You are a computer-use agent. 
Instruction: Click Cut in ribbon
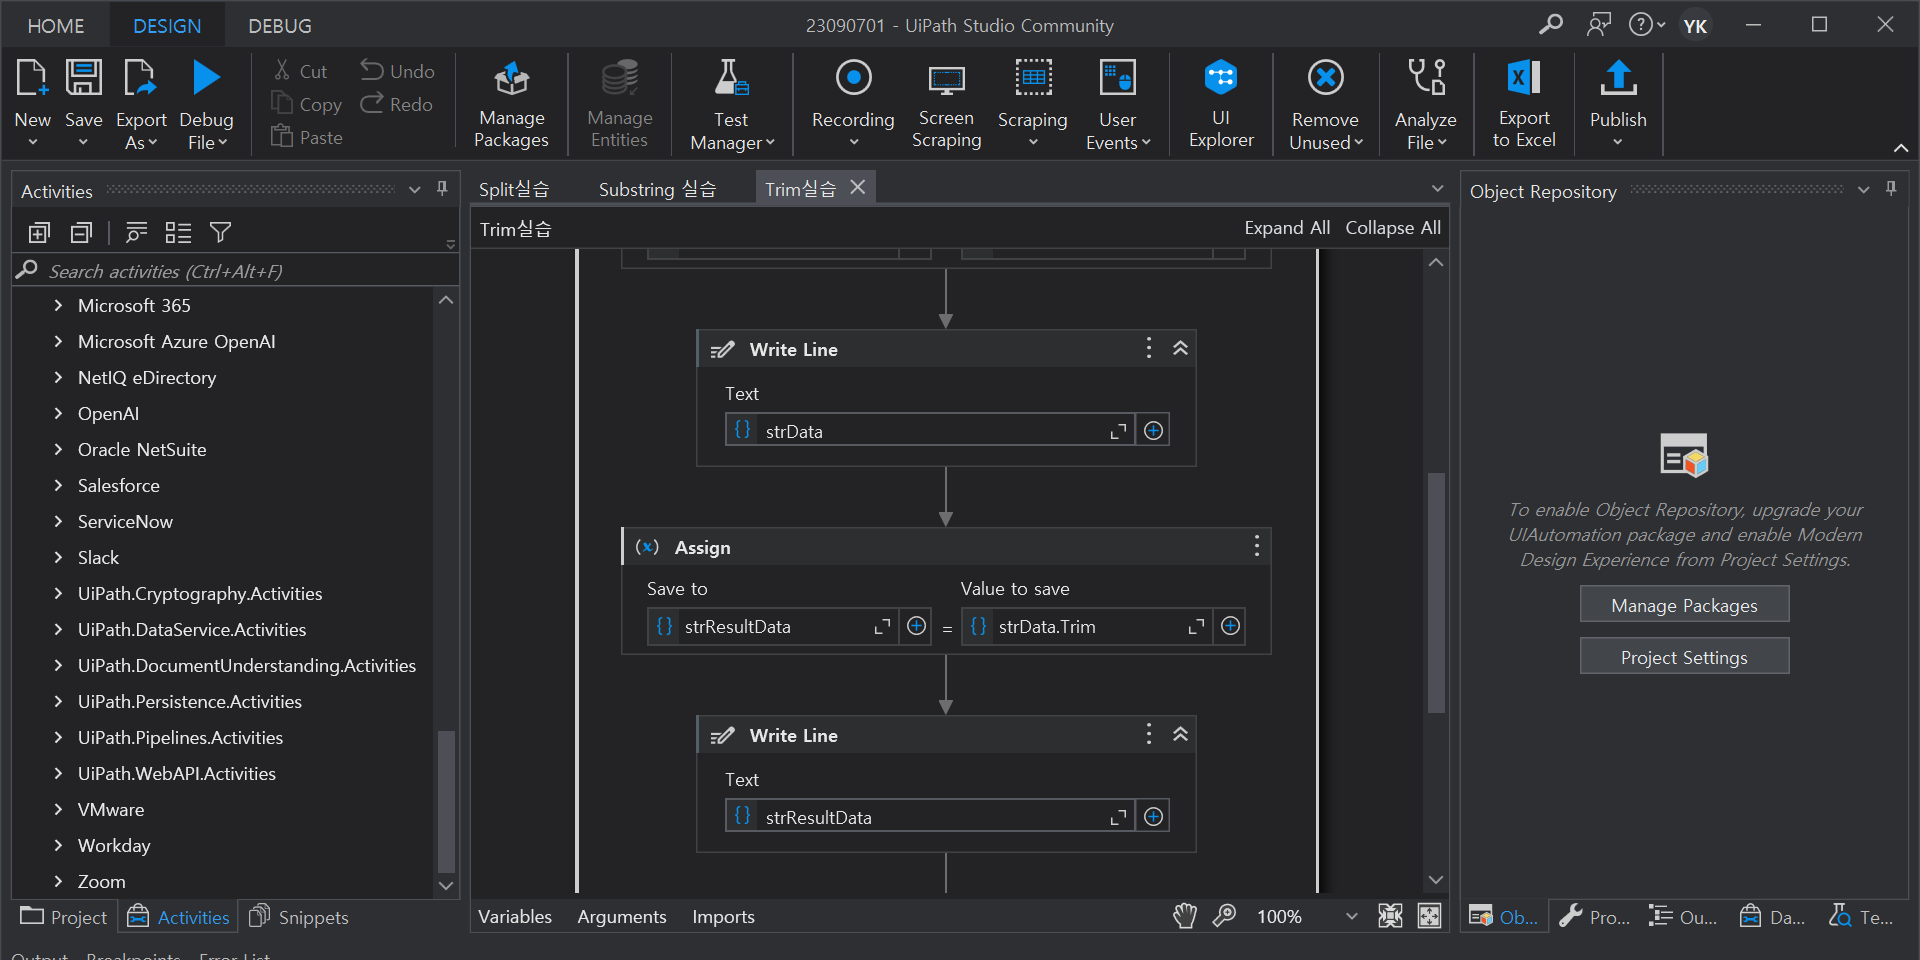coord(300,71)
